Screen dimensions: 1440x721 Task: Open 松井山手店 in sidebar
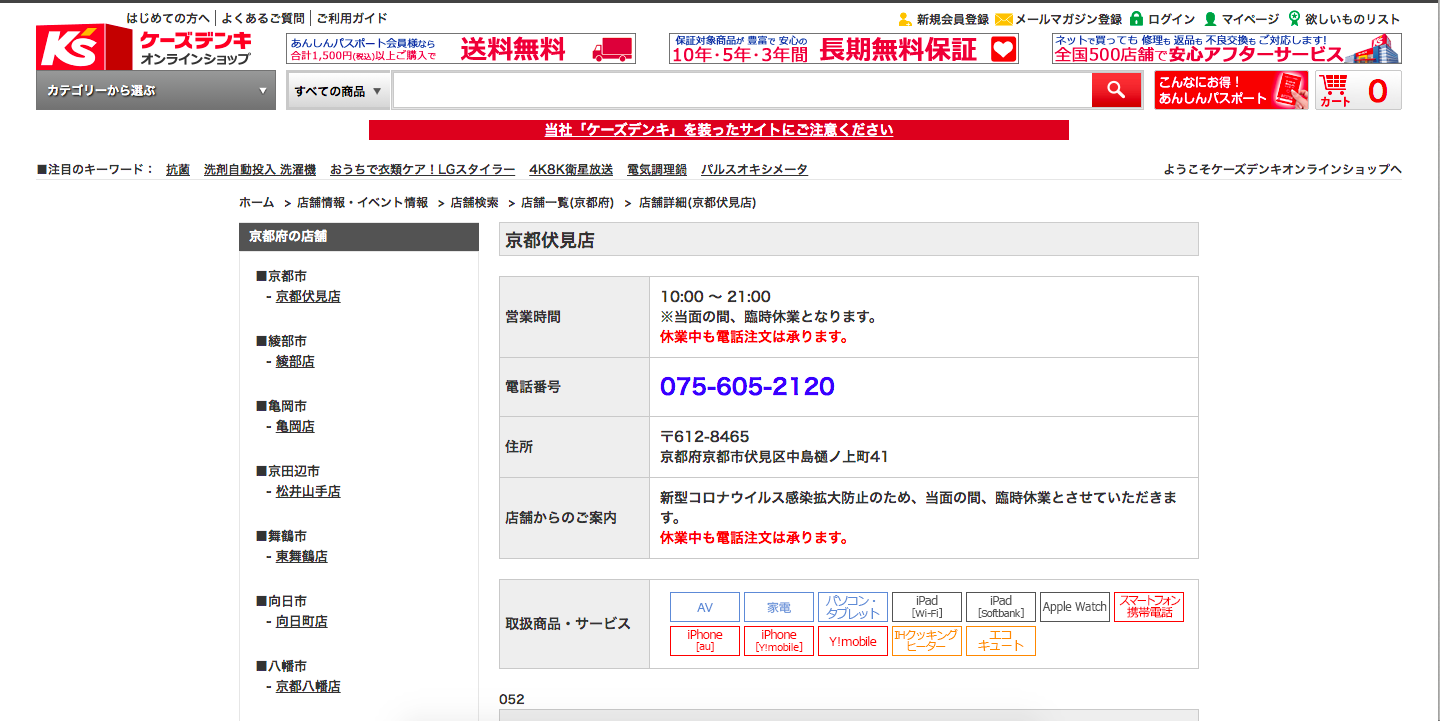(x=308, y=491)
